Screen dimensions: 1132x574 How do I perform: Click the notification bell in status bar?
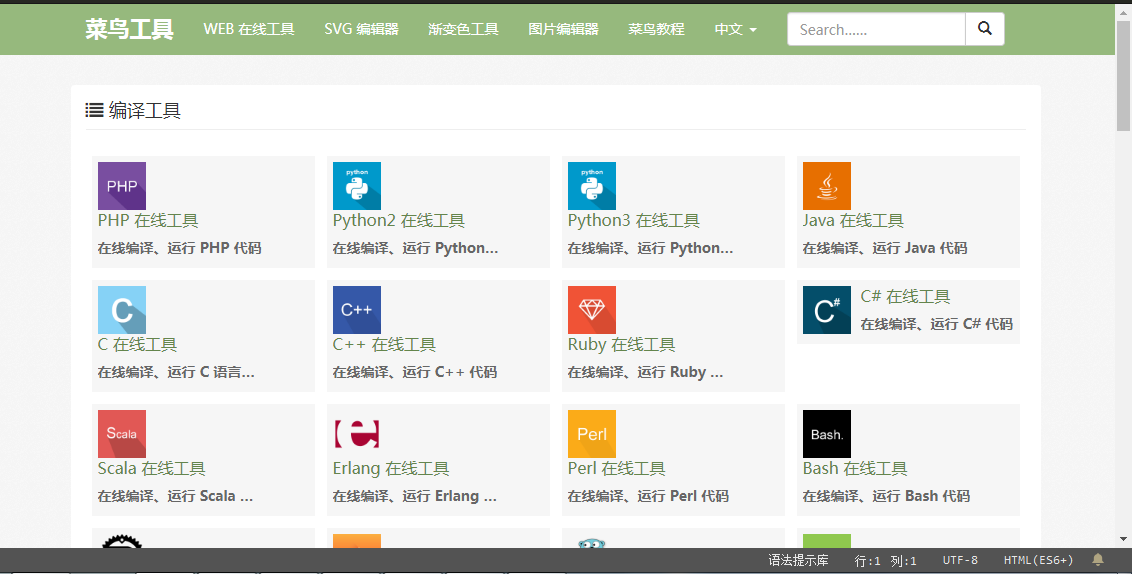click(1098, 560)
